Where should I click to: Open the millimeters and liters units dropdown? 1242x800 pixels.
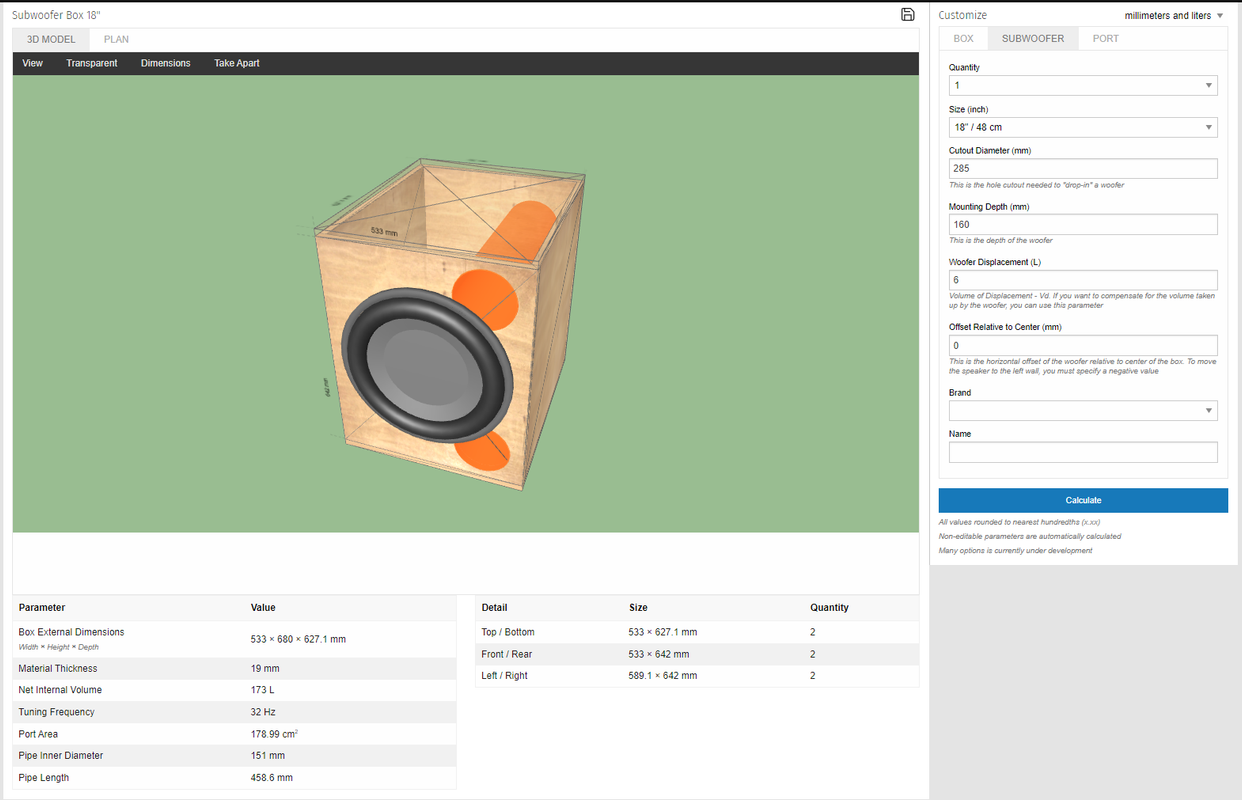[1174, 15]
